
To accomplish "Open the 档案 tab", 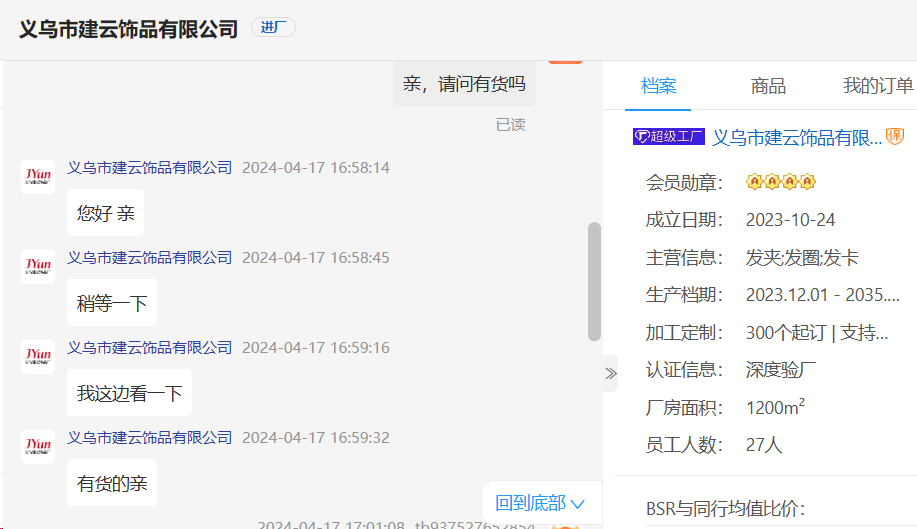I will click(658, 86).
